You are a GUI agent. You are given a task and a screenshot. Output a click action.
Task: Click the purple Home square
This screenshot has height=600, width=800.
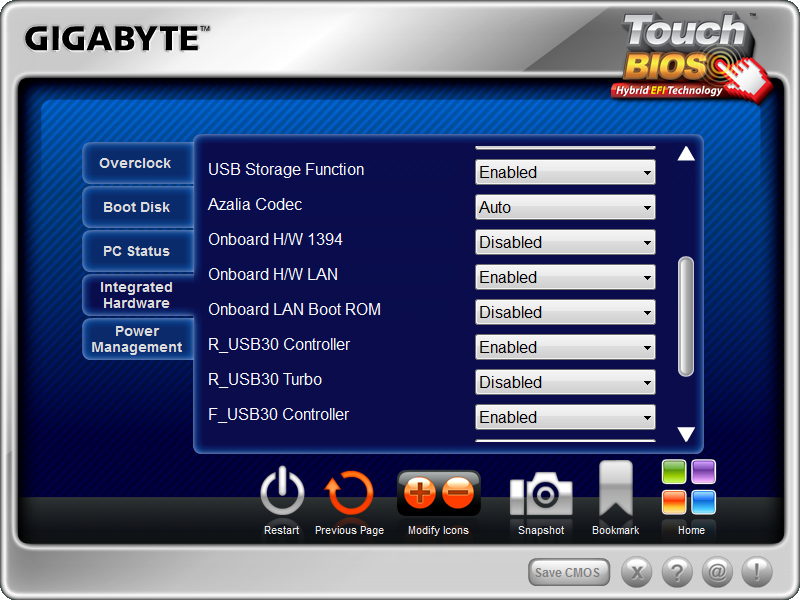(704, 471)
